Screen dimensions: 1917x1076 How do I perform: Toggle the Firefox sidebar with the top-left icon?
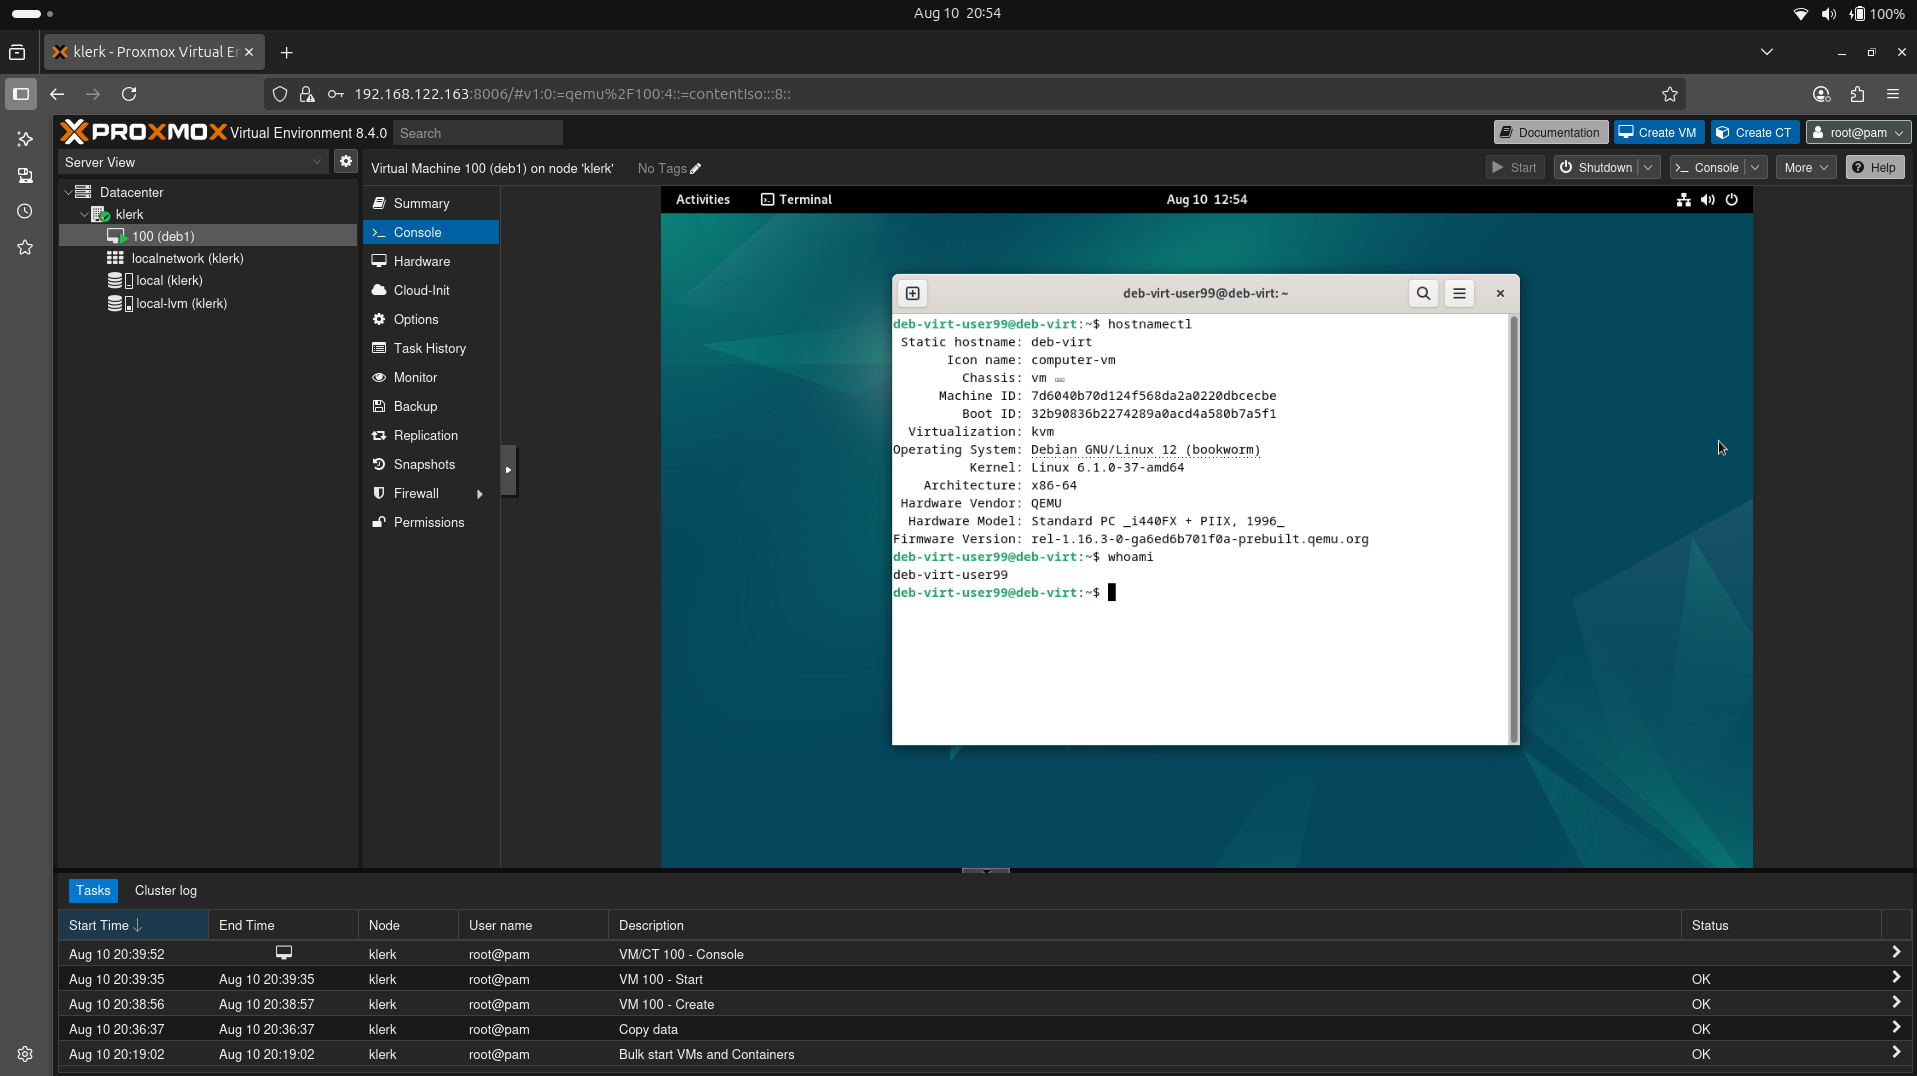pos(20,93)
